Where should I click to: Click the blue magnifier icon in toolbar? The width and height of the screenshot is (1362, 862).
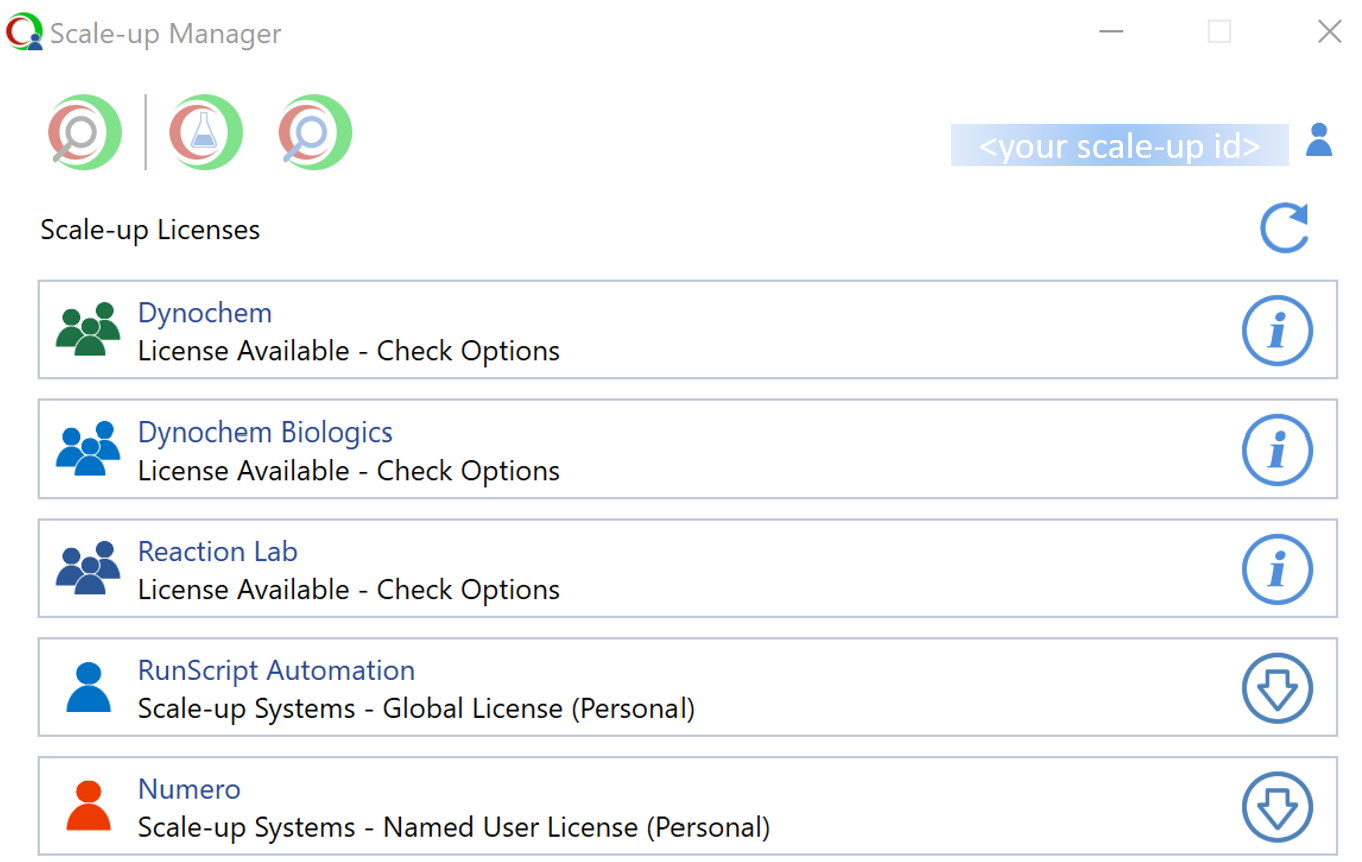pyautogui.click(x=315, y=133)
